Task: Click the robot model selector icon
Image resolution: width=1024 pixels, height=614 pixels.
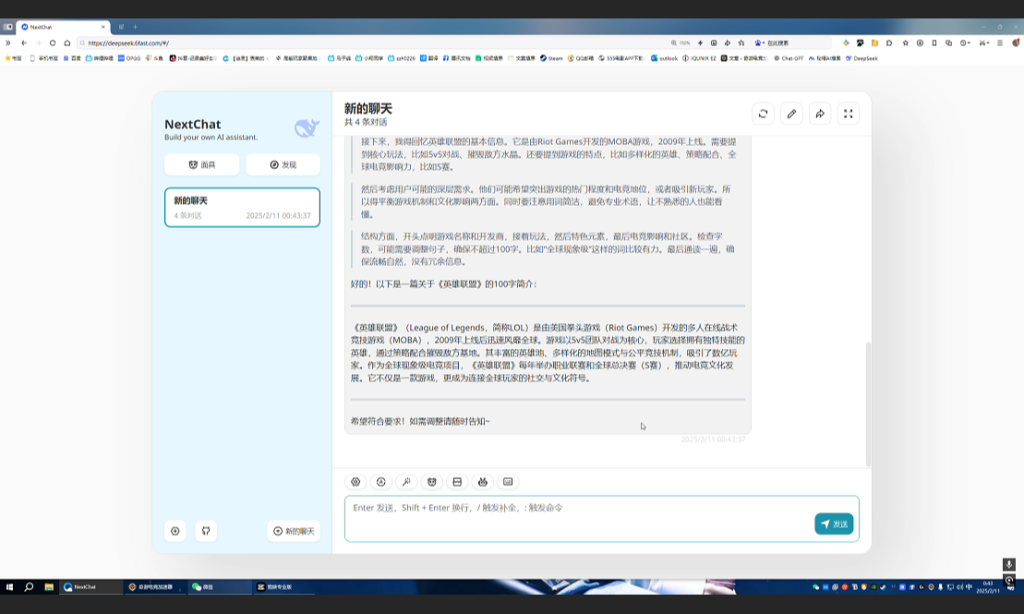Action: coord(483,482)
